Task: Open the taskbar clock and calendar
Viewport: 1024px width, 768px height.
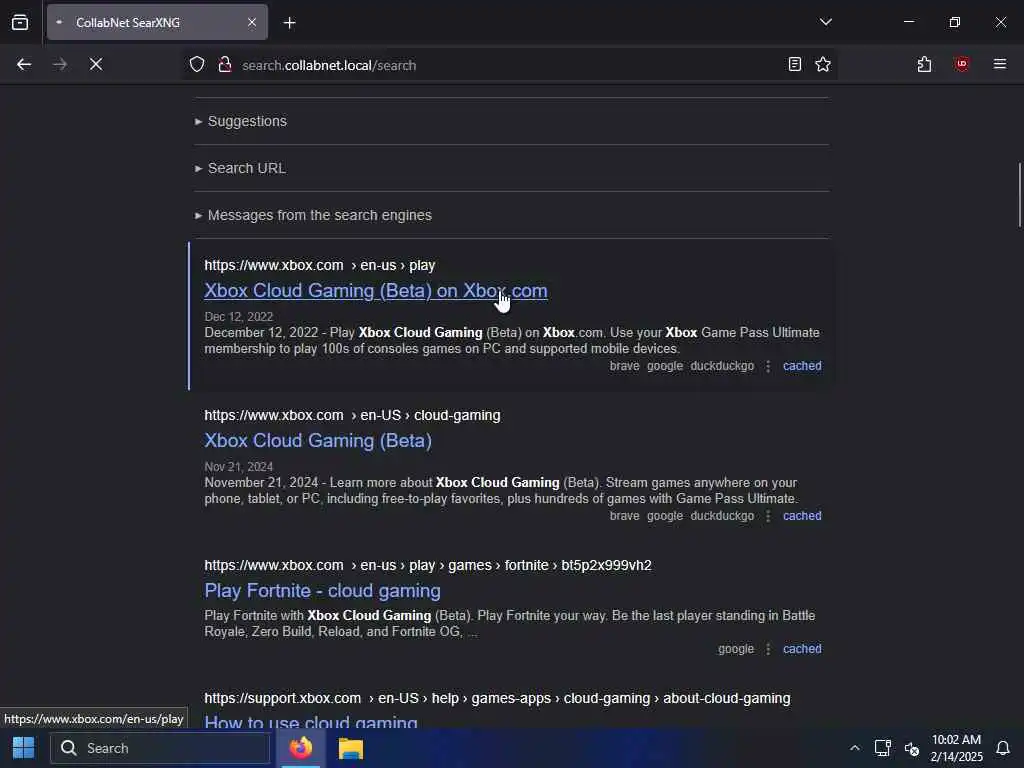Action: tap(956, 748)
